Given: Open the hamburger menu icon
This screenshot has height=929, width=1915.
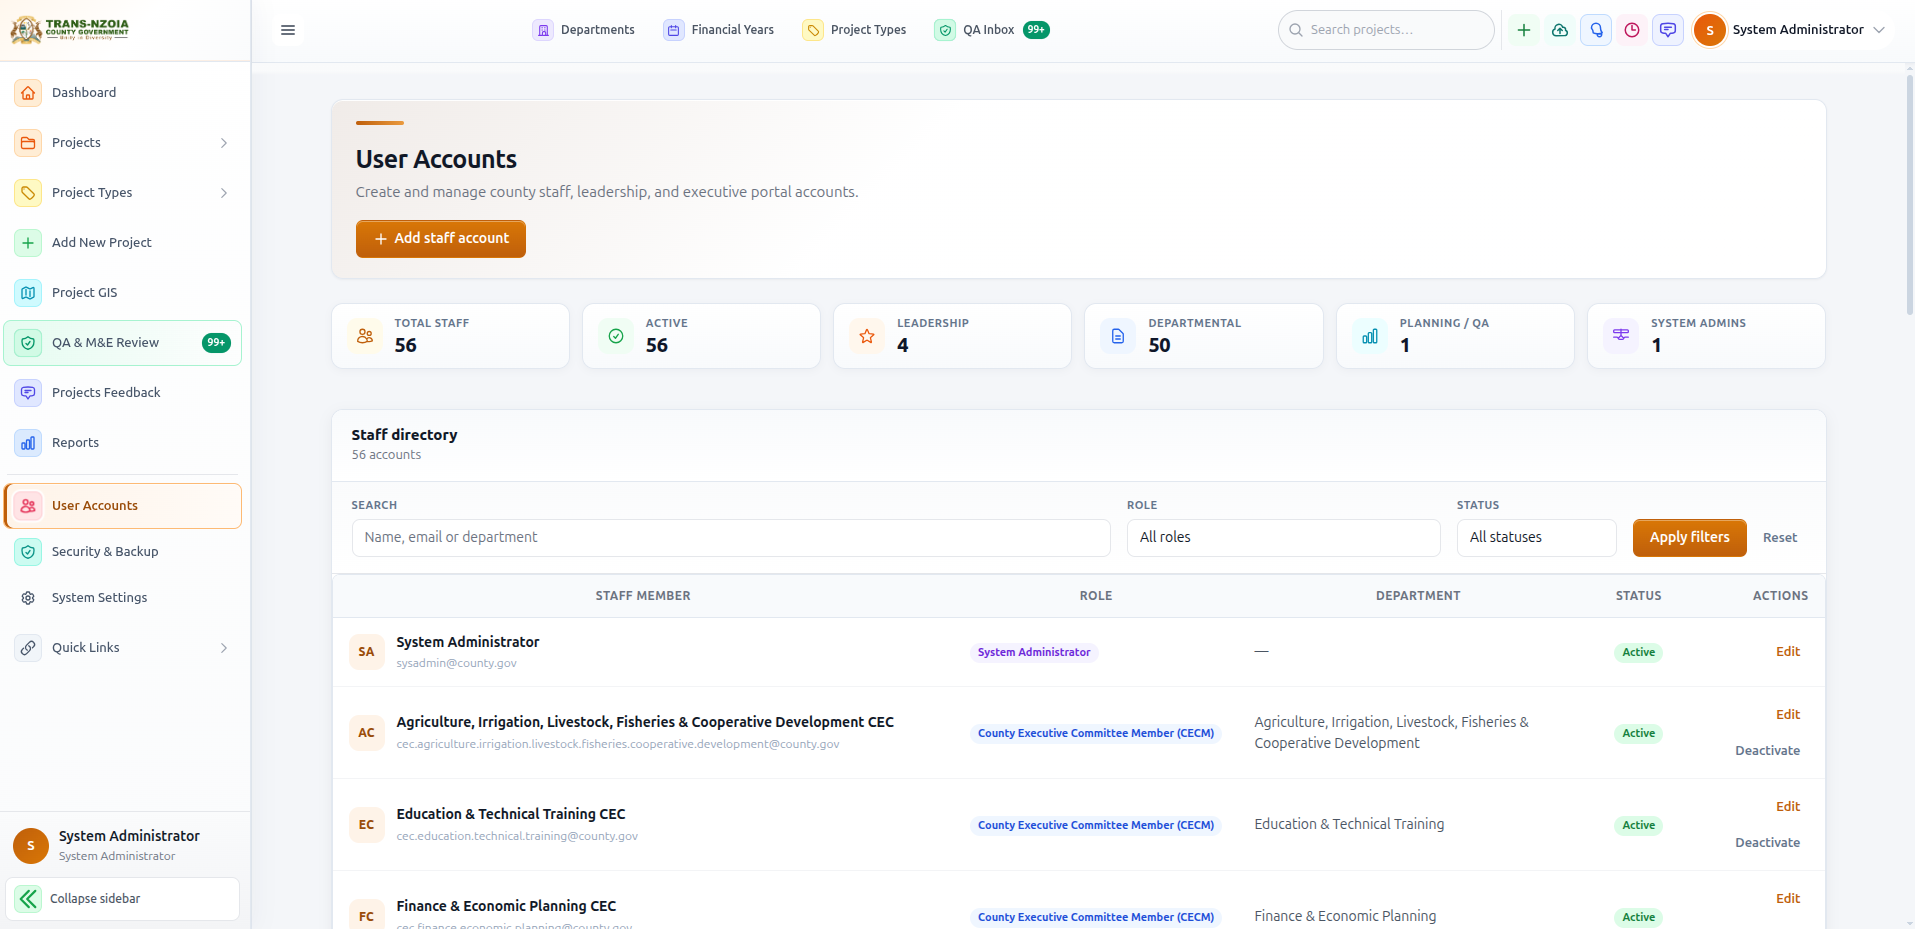Looking at the screenshot, I should (288, 30).
